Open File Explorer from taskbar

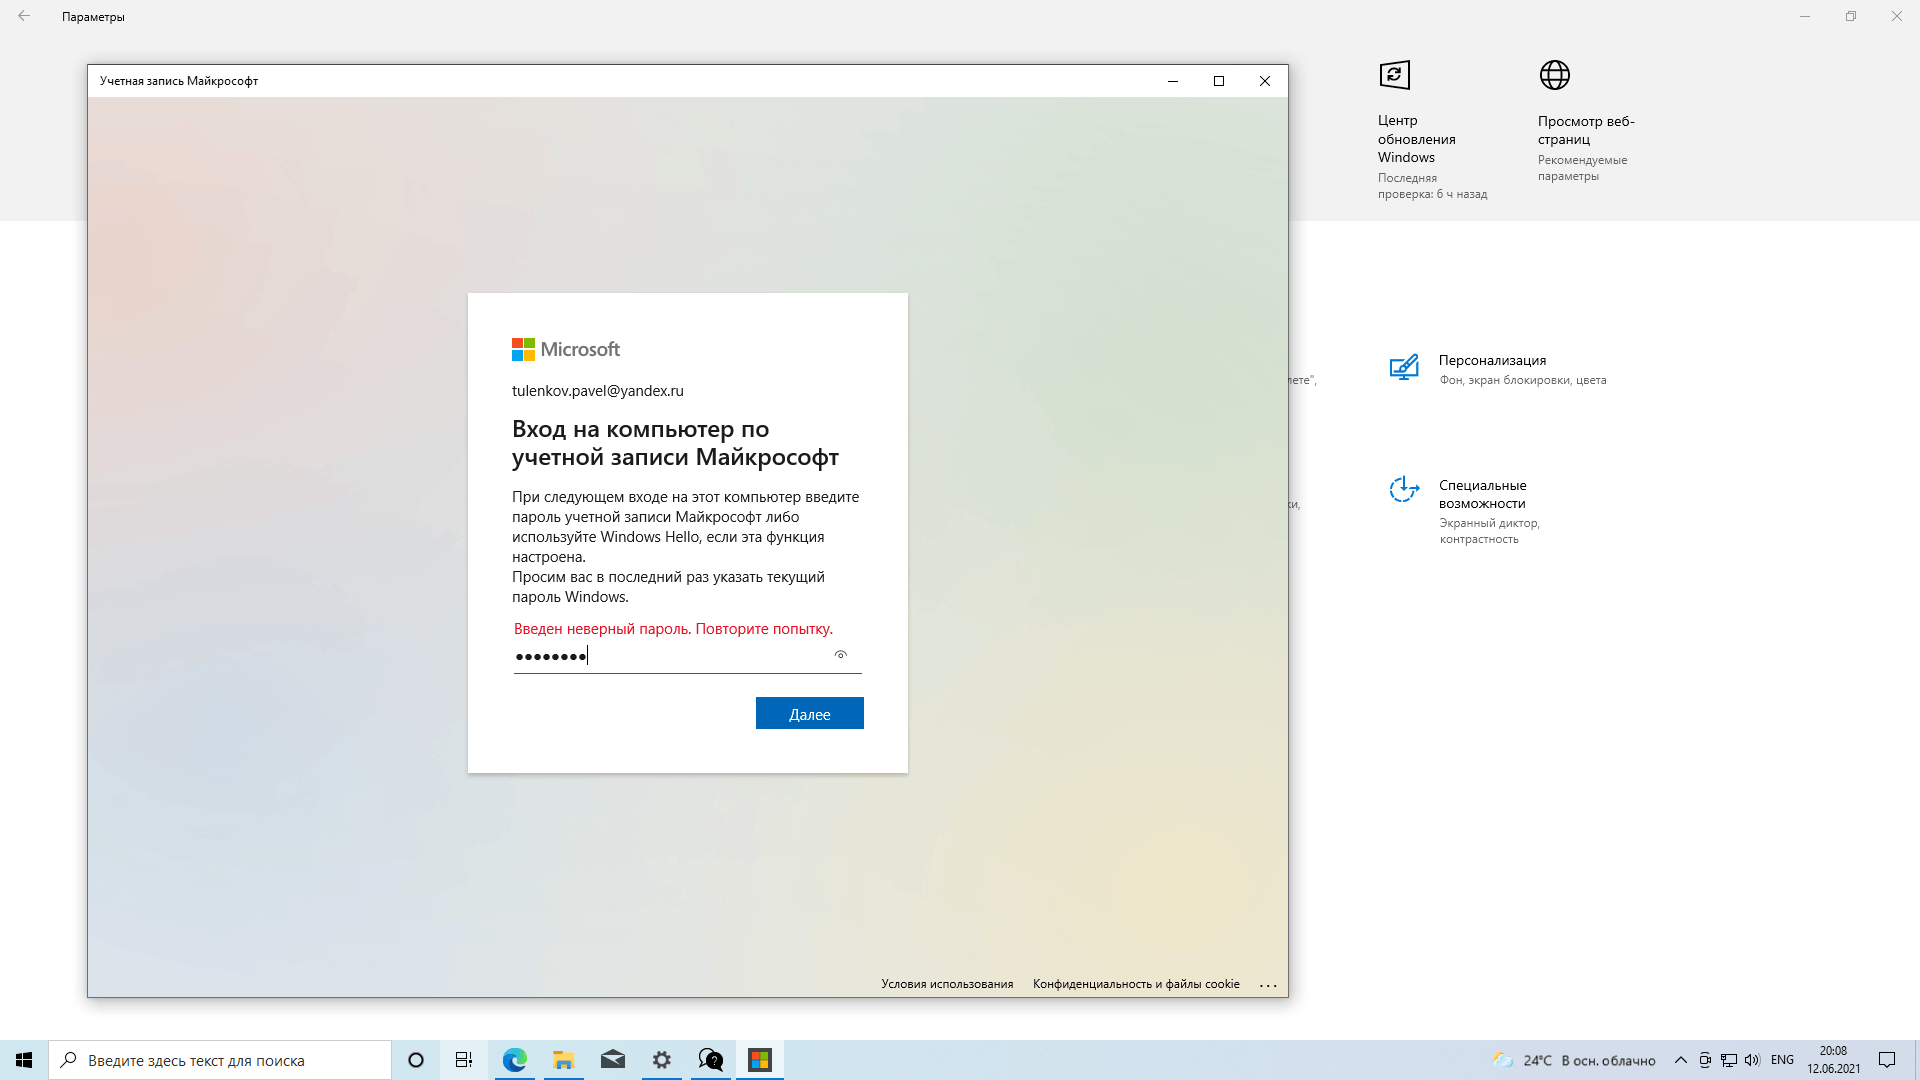(x=564, y=1060)
